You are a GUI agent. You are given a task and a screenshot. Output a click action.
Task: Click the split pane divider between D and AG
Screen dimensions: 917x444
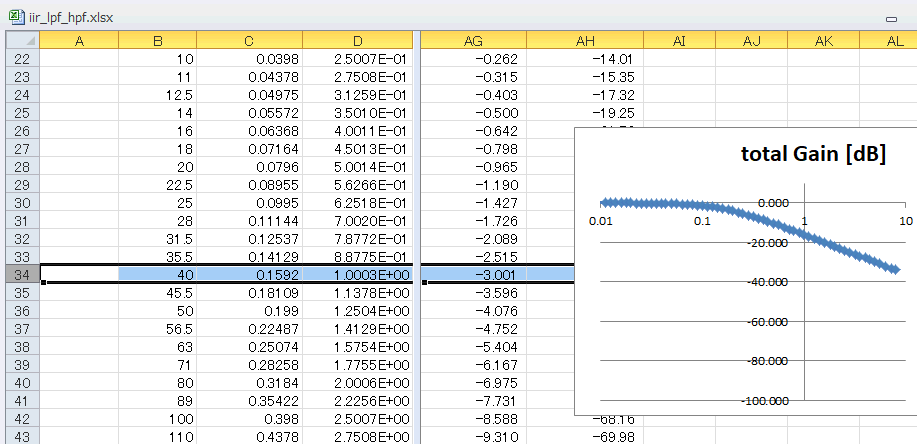coord(417,234)
